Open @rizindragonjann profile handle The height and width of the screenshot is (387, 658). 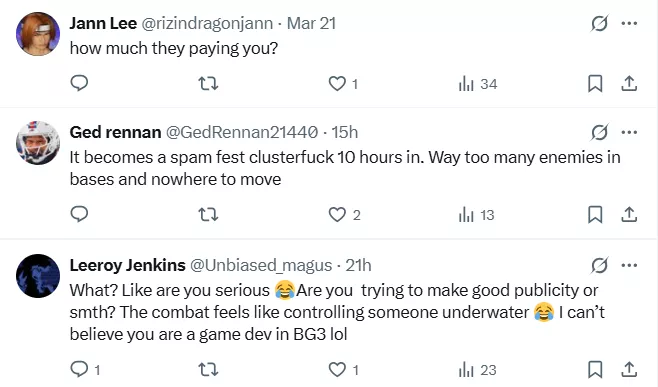207,24
